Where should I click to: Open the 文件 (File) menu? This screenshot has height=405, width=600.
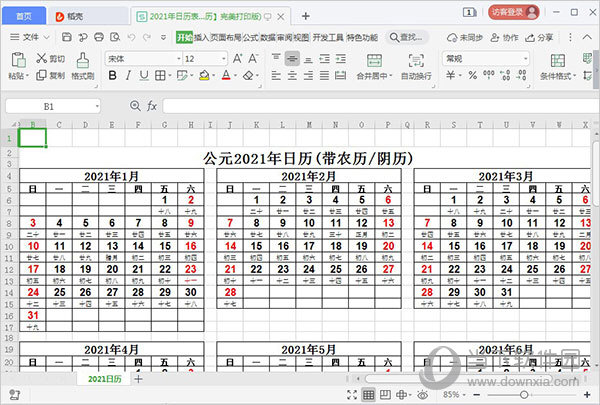click(31, 37)
